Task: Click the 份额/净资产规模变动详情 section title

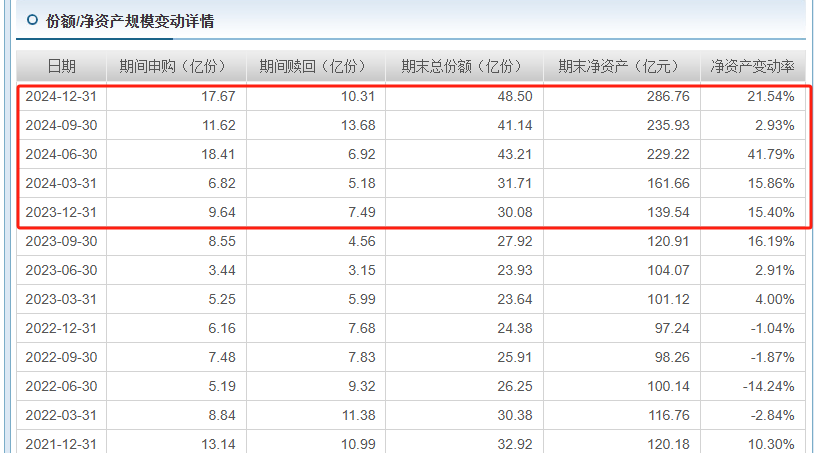Action: click(130, 21)
